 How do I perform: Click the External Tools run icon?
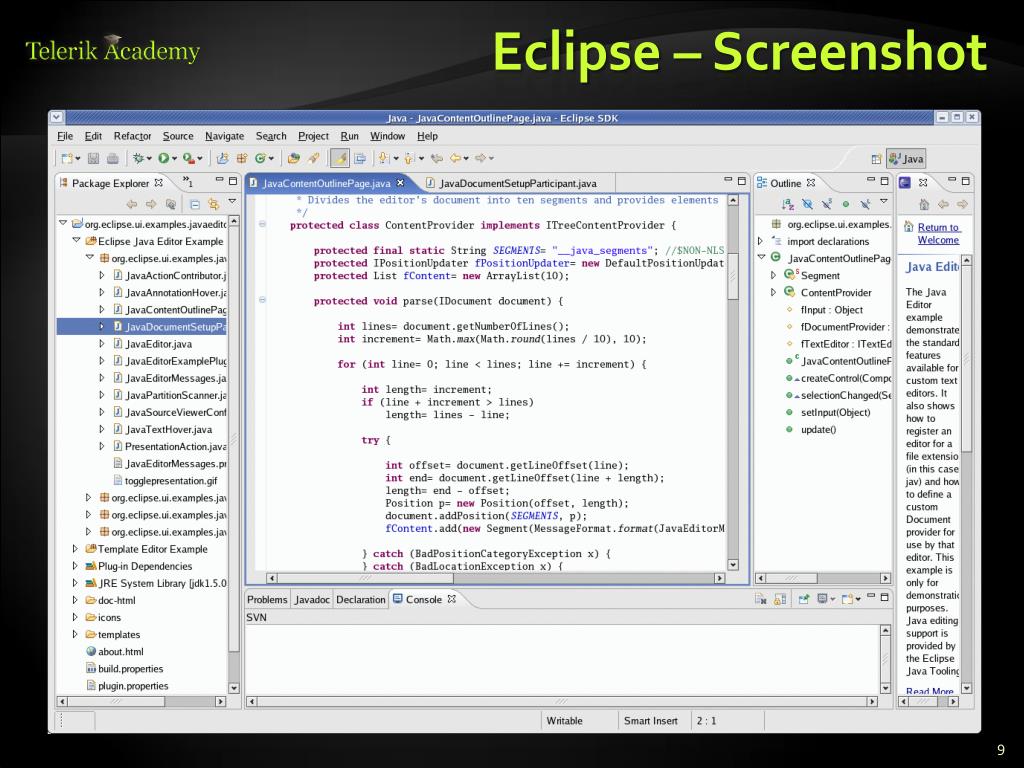point(189,158)
